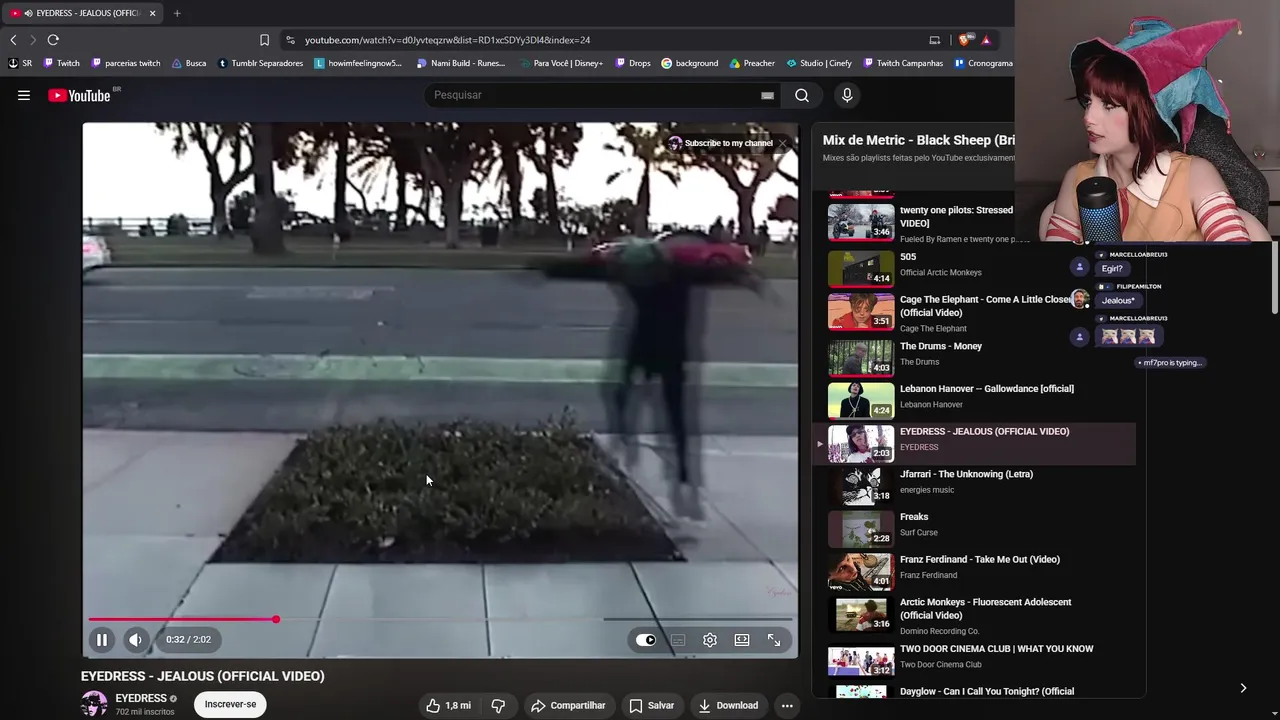Open the more actions ellipsis menu
The width and height of the screenshot is (1280, 720).
(x=787, y=705)
